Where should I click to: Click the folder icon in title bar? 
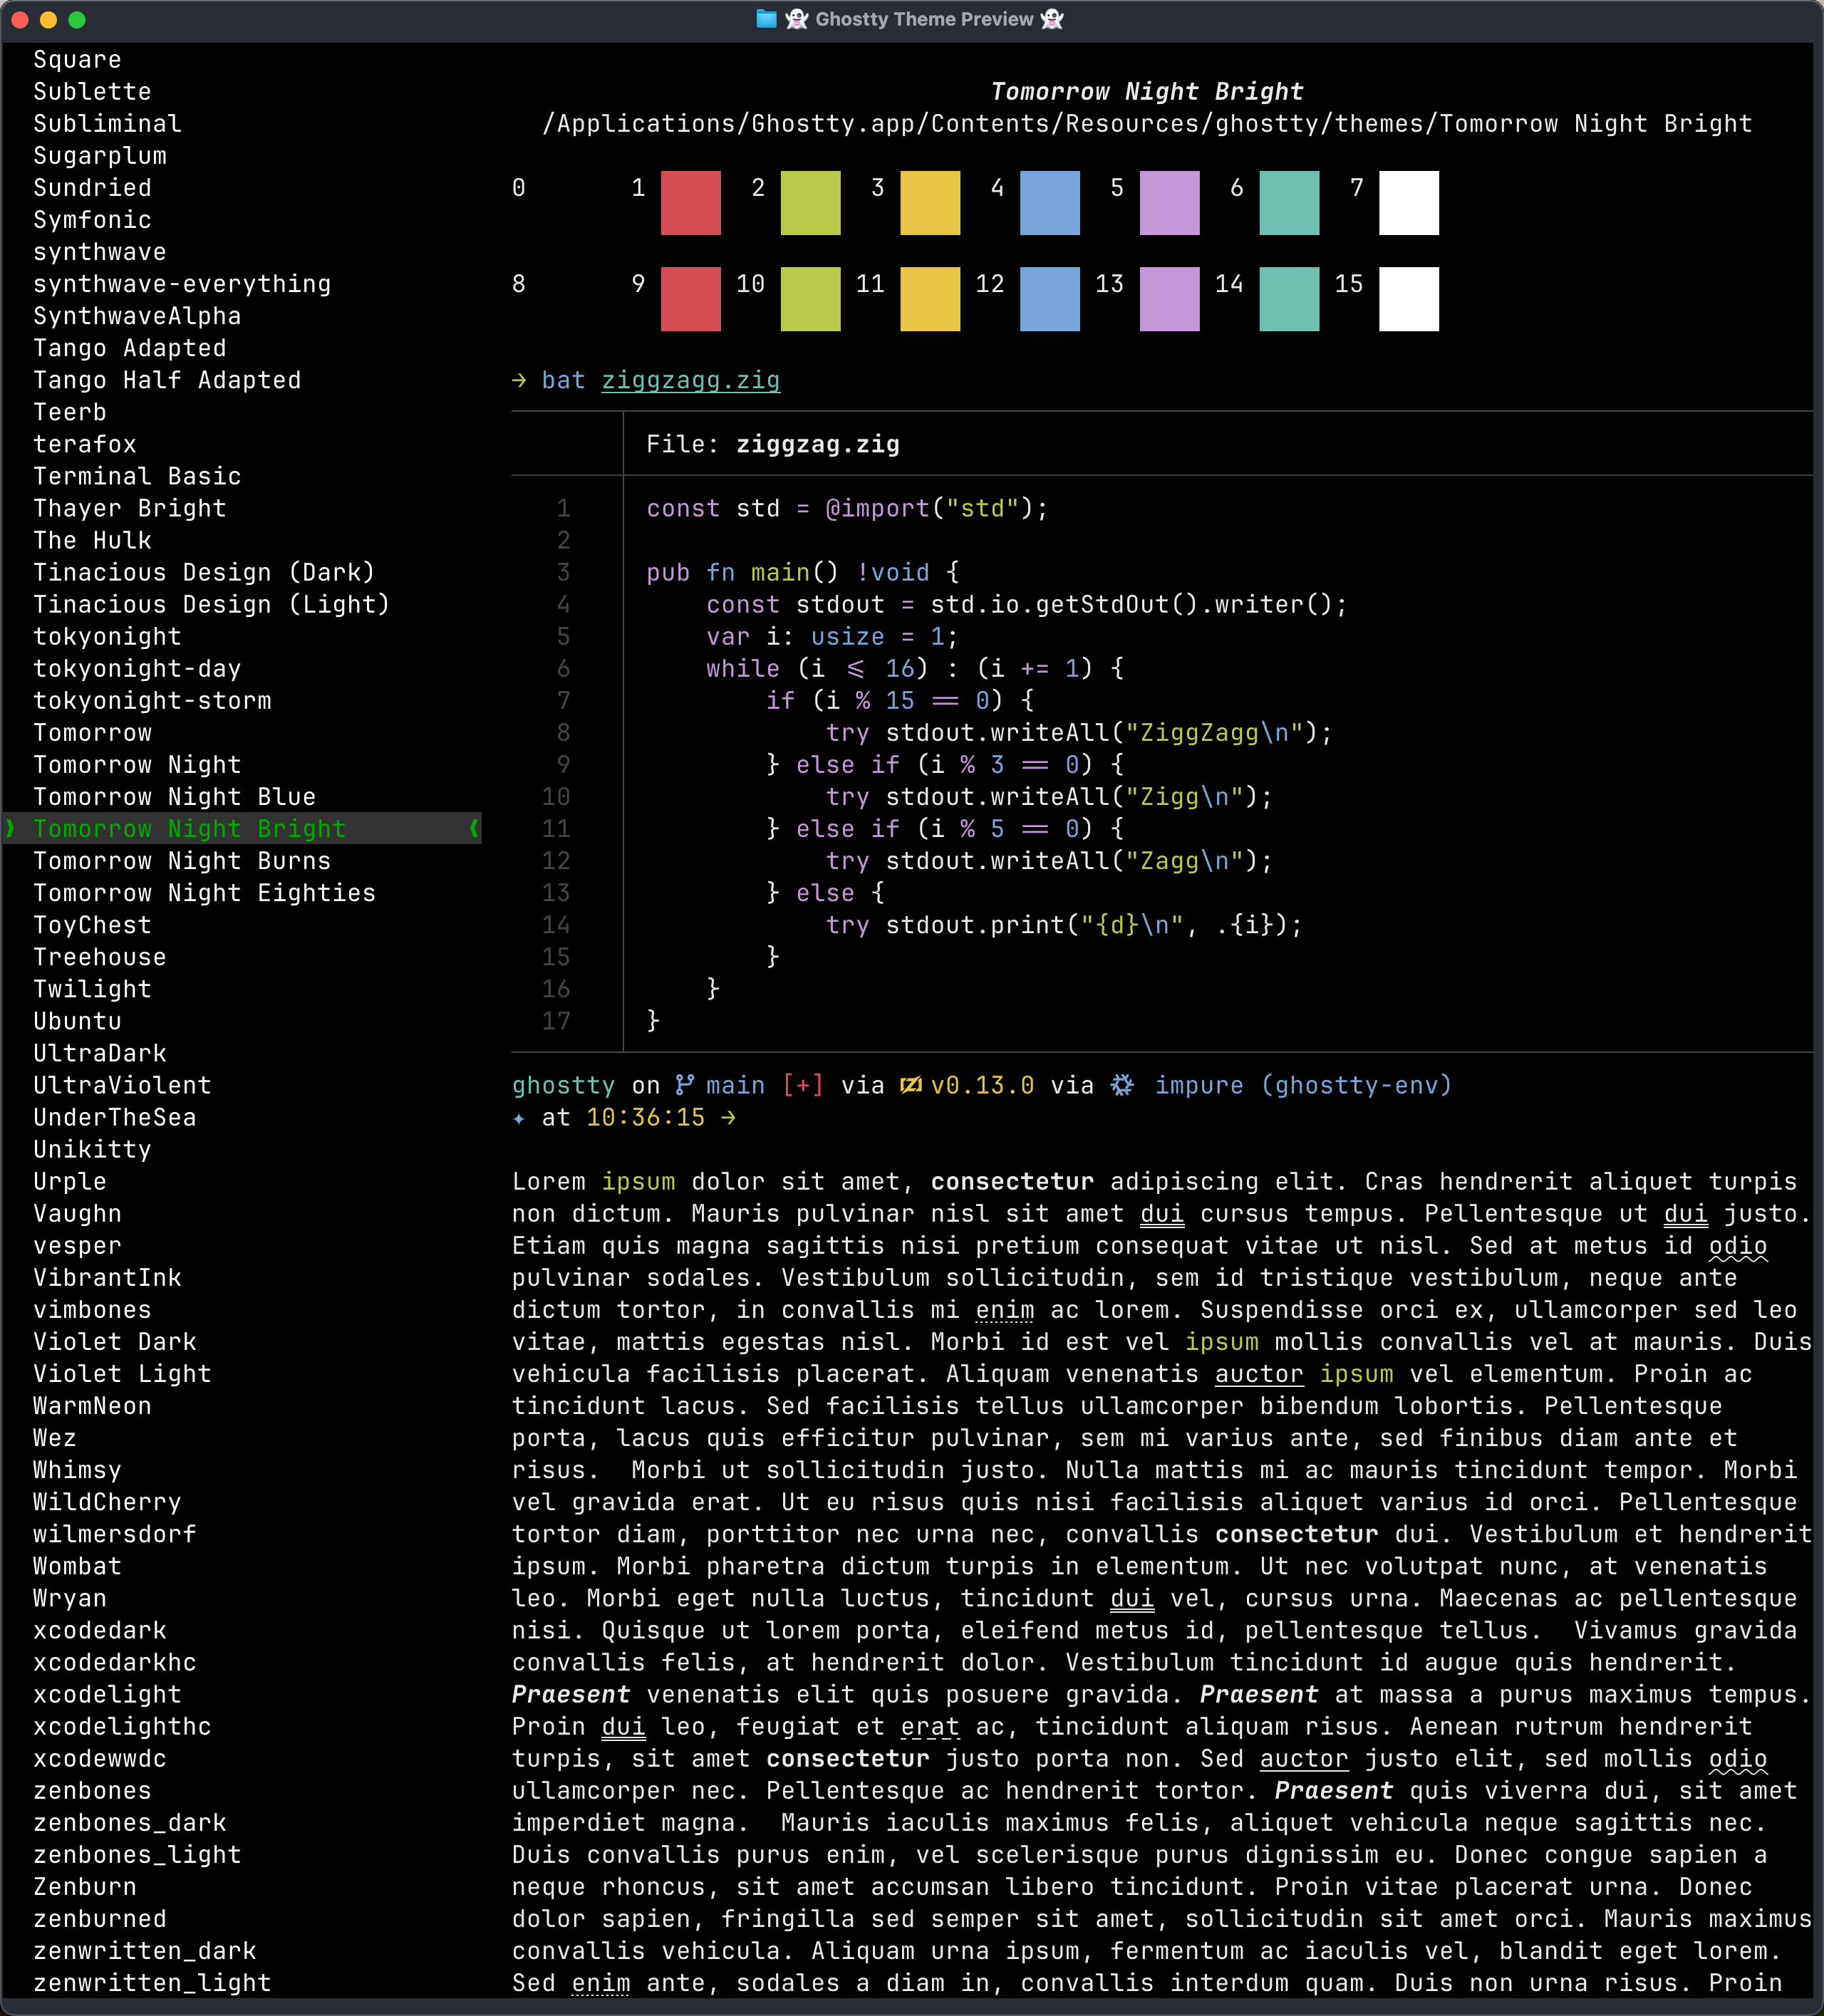pyautogui.click(x=766, y=19)
